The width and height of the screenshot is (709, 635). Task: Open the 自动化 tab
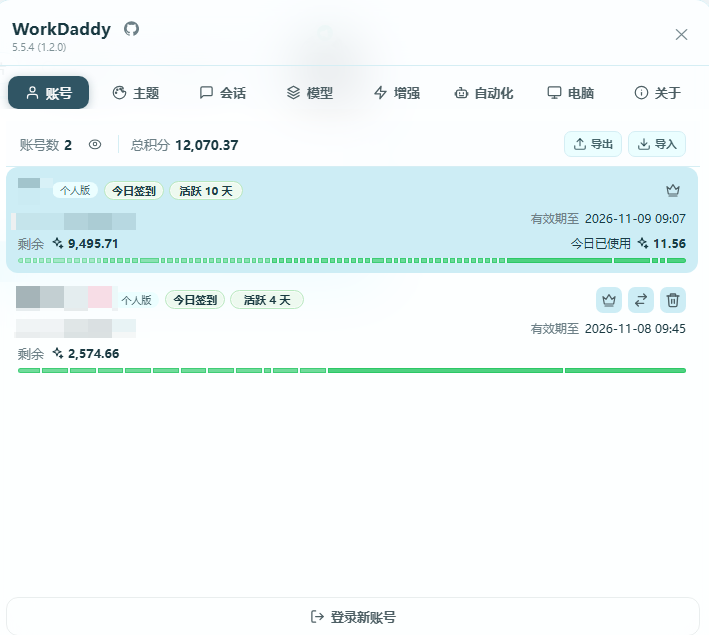(x=483, y=93)
